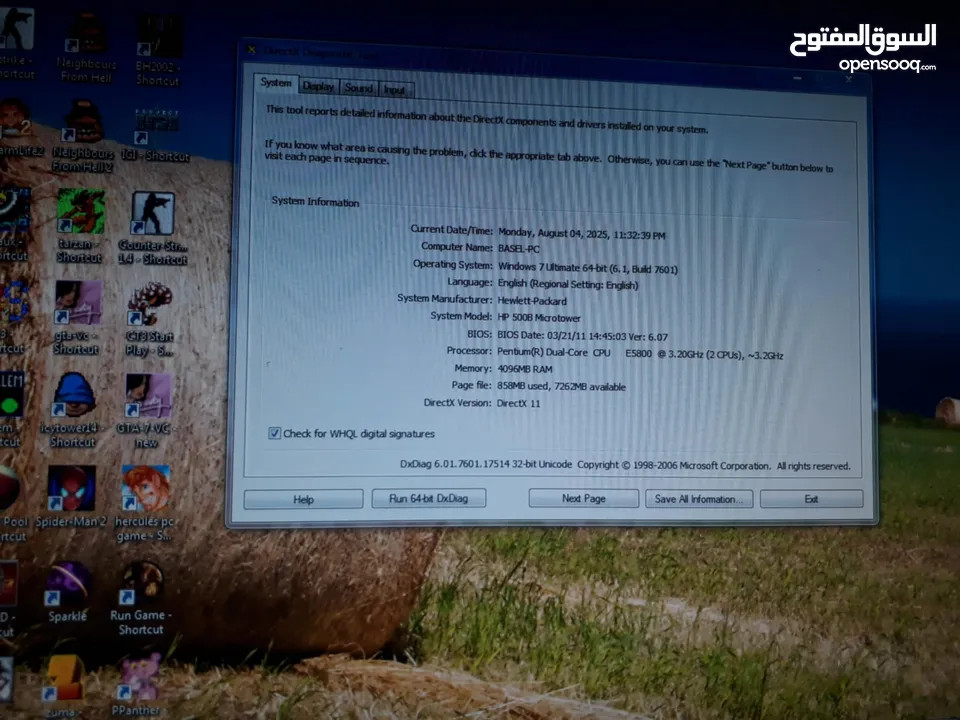Click computer name BASEL-PC
This screenshot has height=720, width=960.
[x=519, y=249]
